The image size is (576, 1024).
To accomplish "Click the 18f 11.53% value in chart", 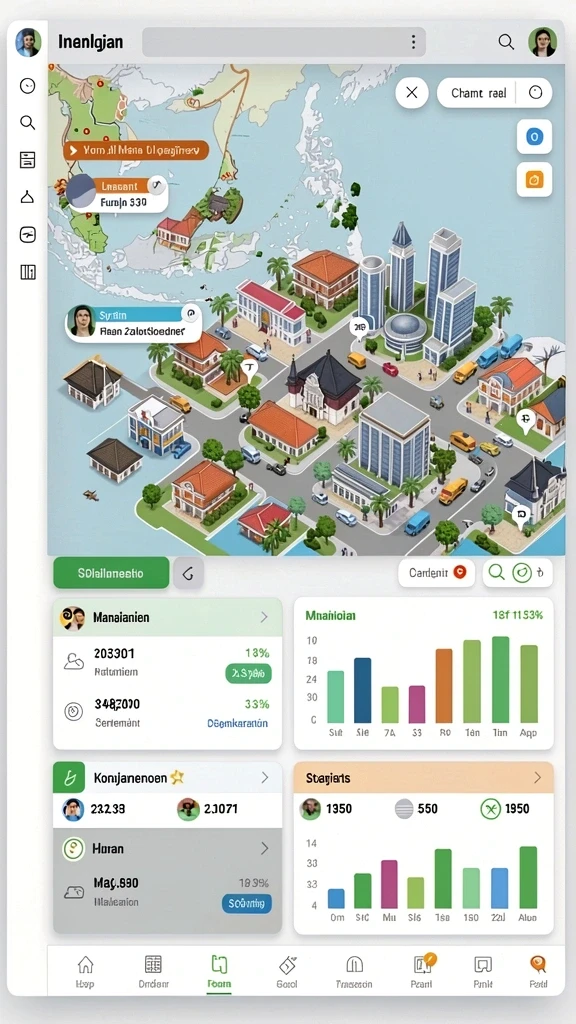I will click(x=518, y=615).
